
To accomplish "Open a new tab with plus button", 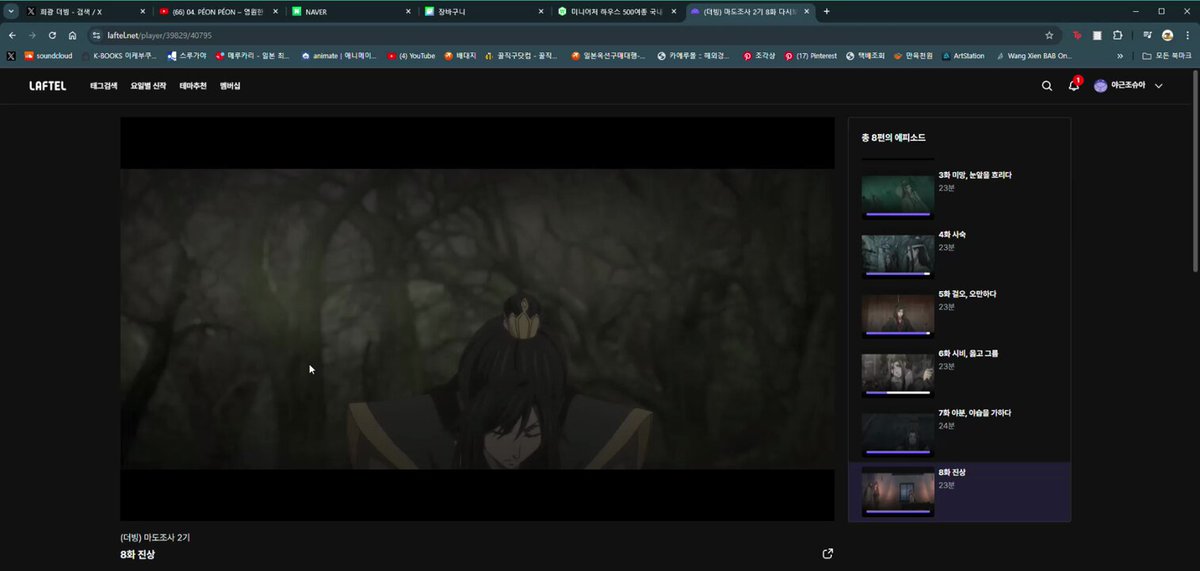I will pyautogui.click(x=826, y=11).
